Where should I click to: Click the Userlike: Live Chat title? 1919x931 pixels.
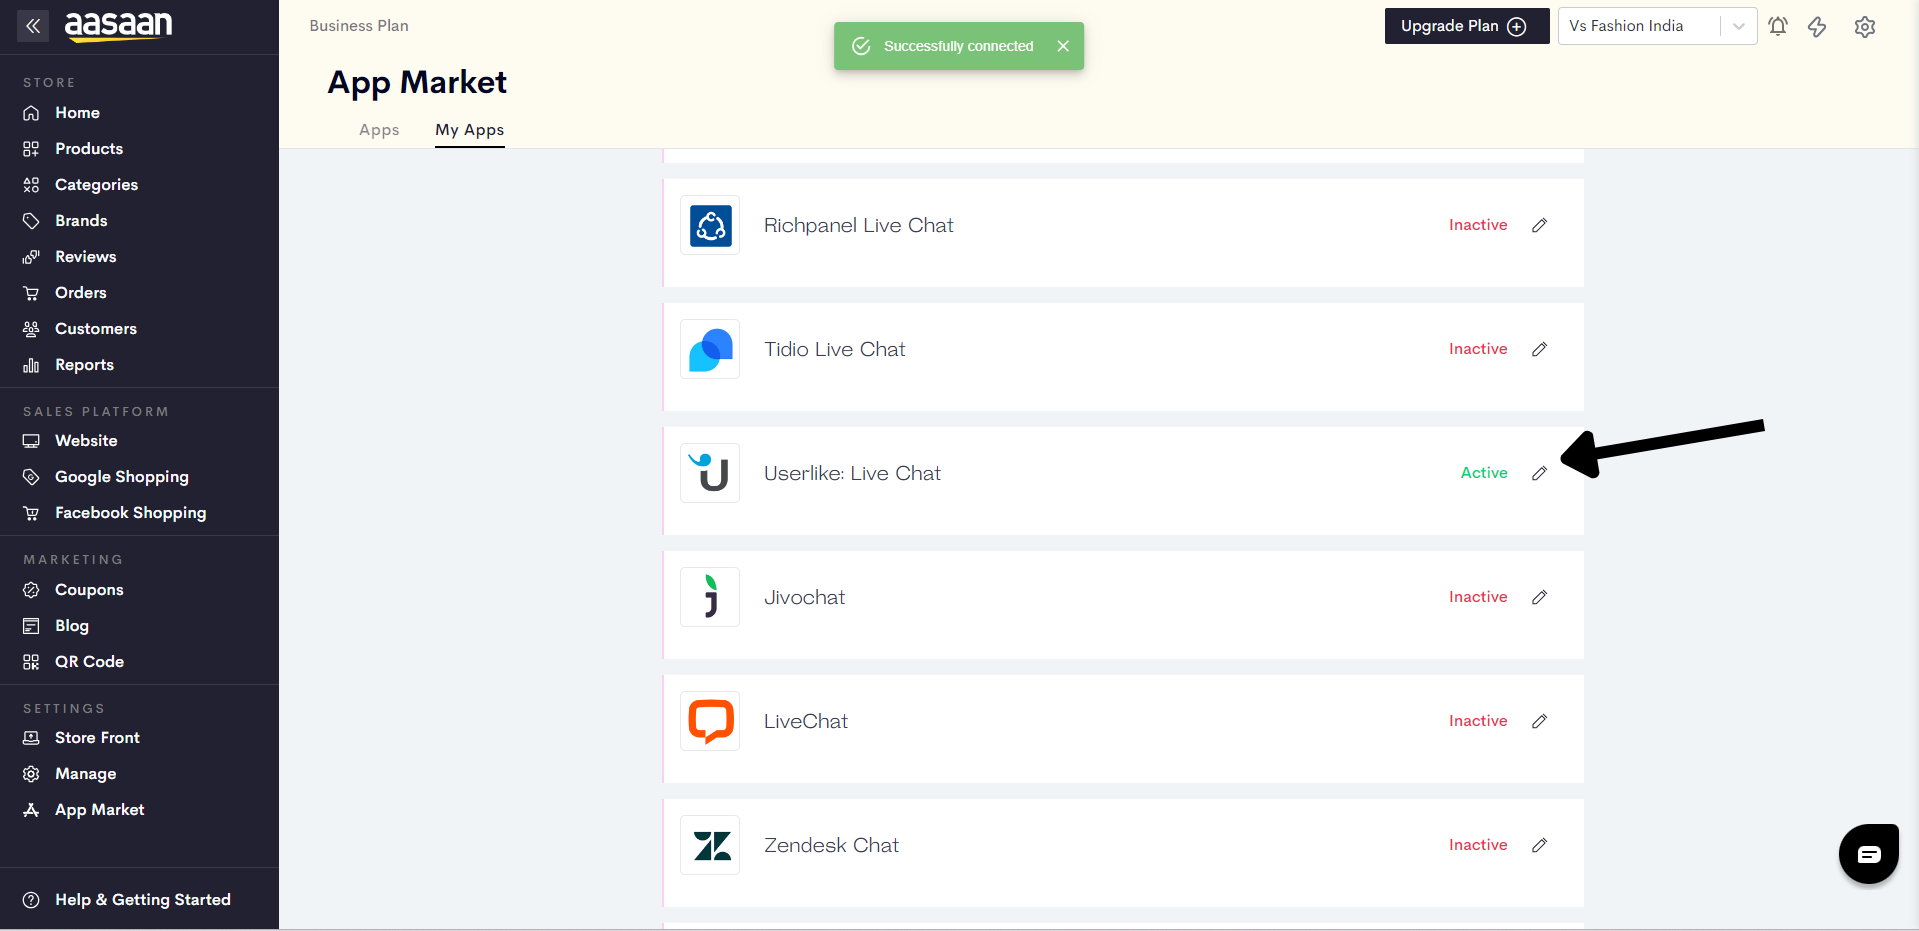coord(852,473)
